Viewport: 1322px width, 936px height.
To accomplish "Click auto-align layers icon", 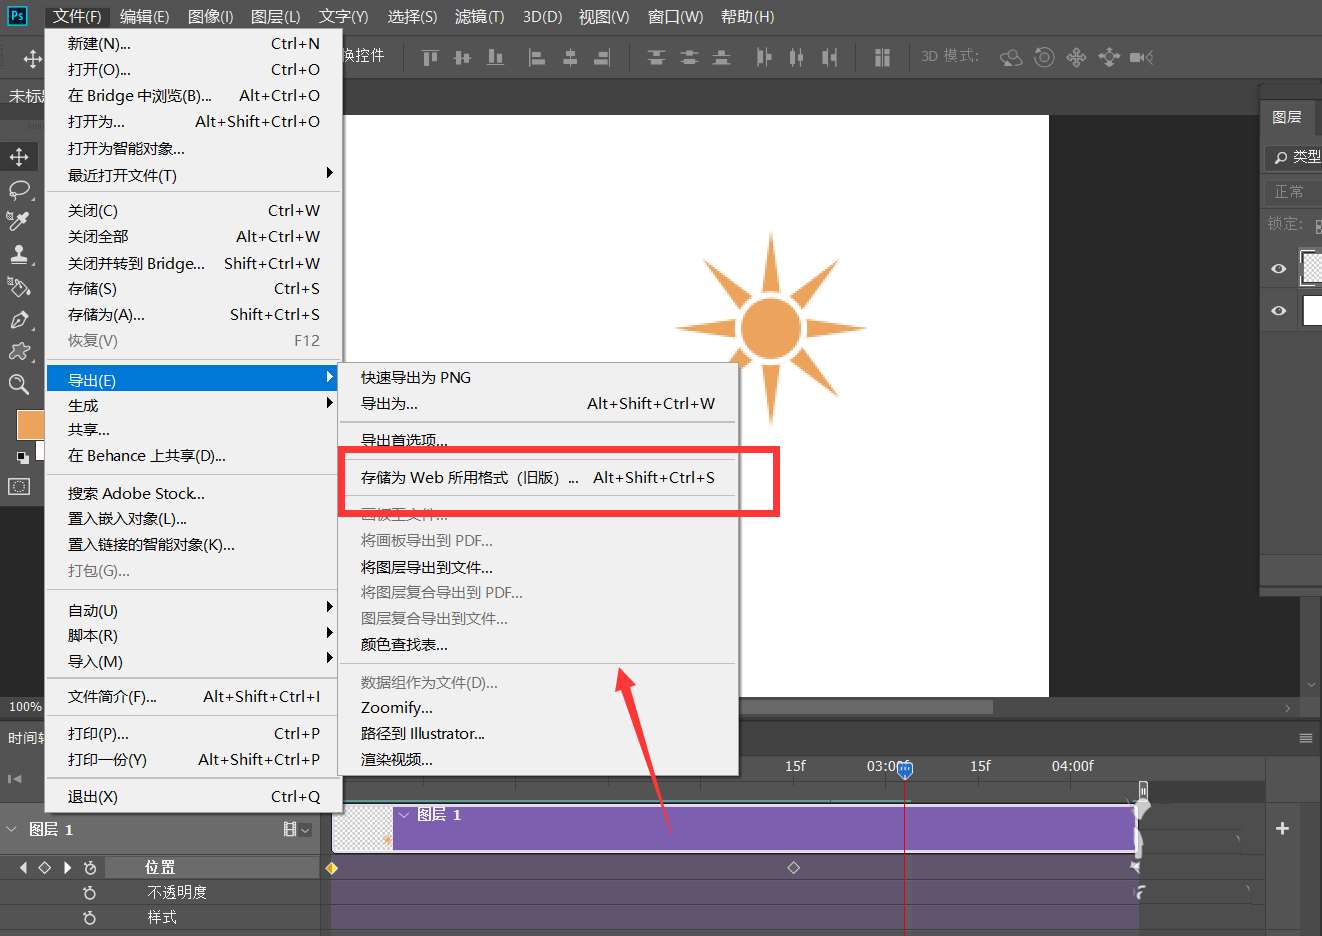I will click(882, 57).
